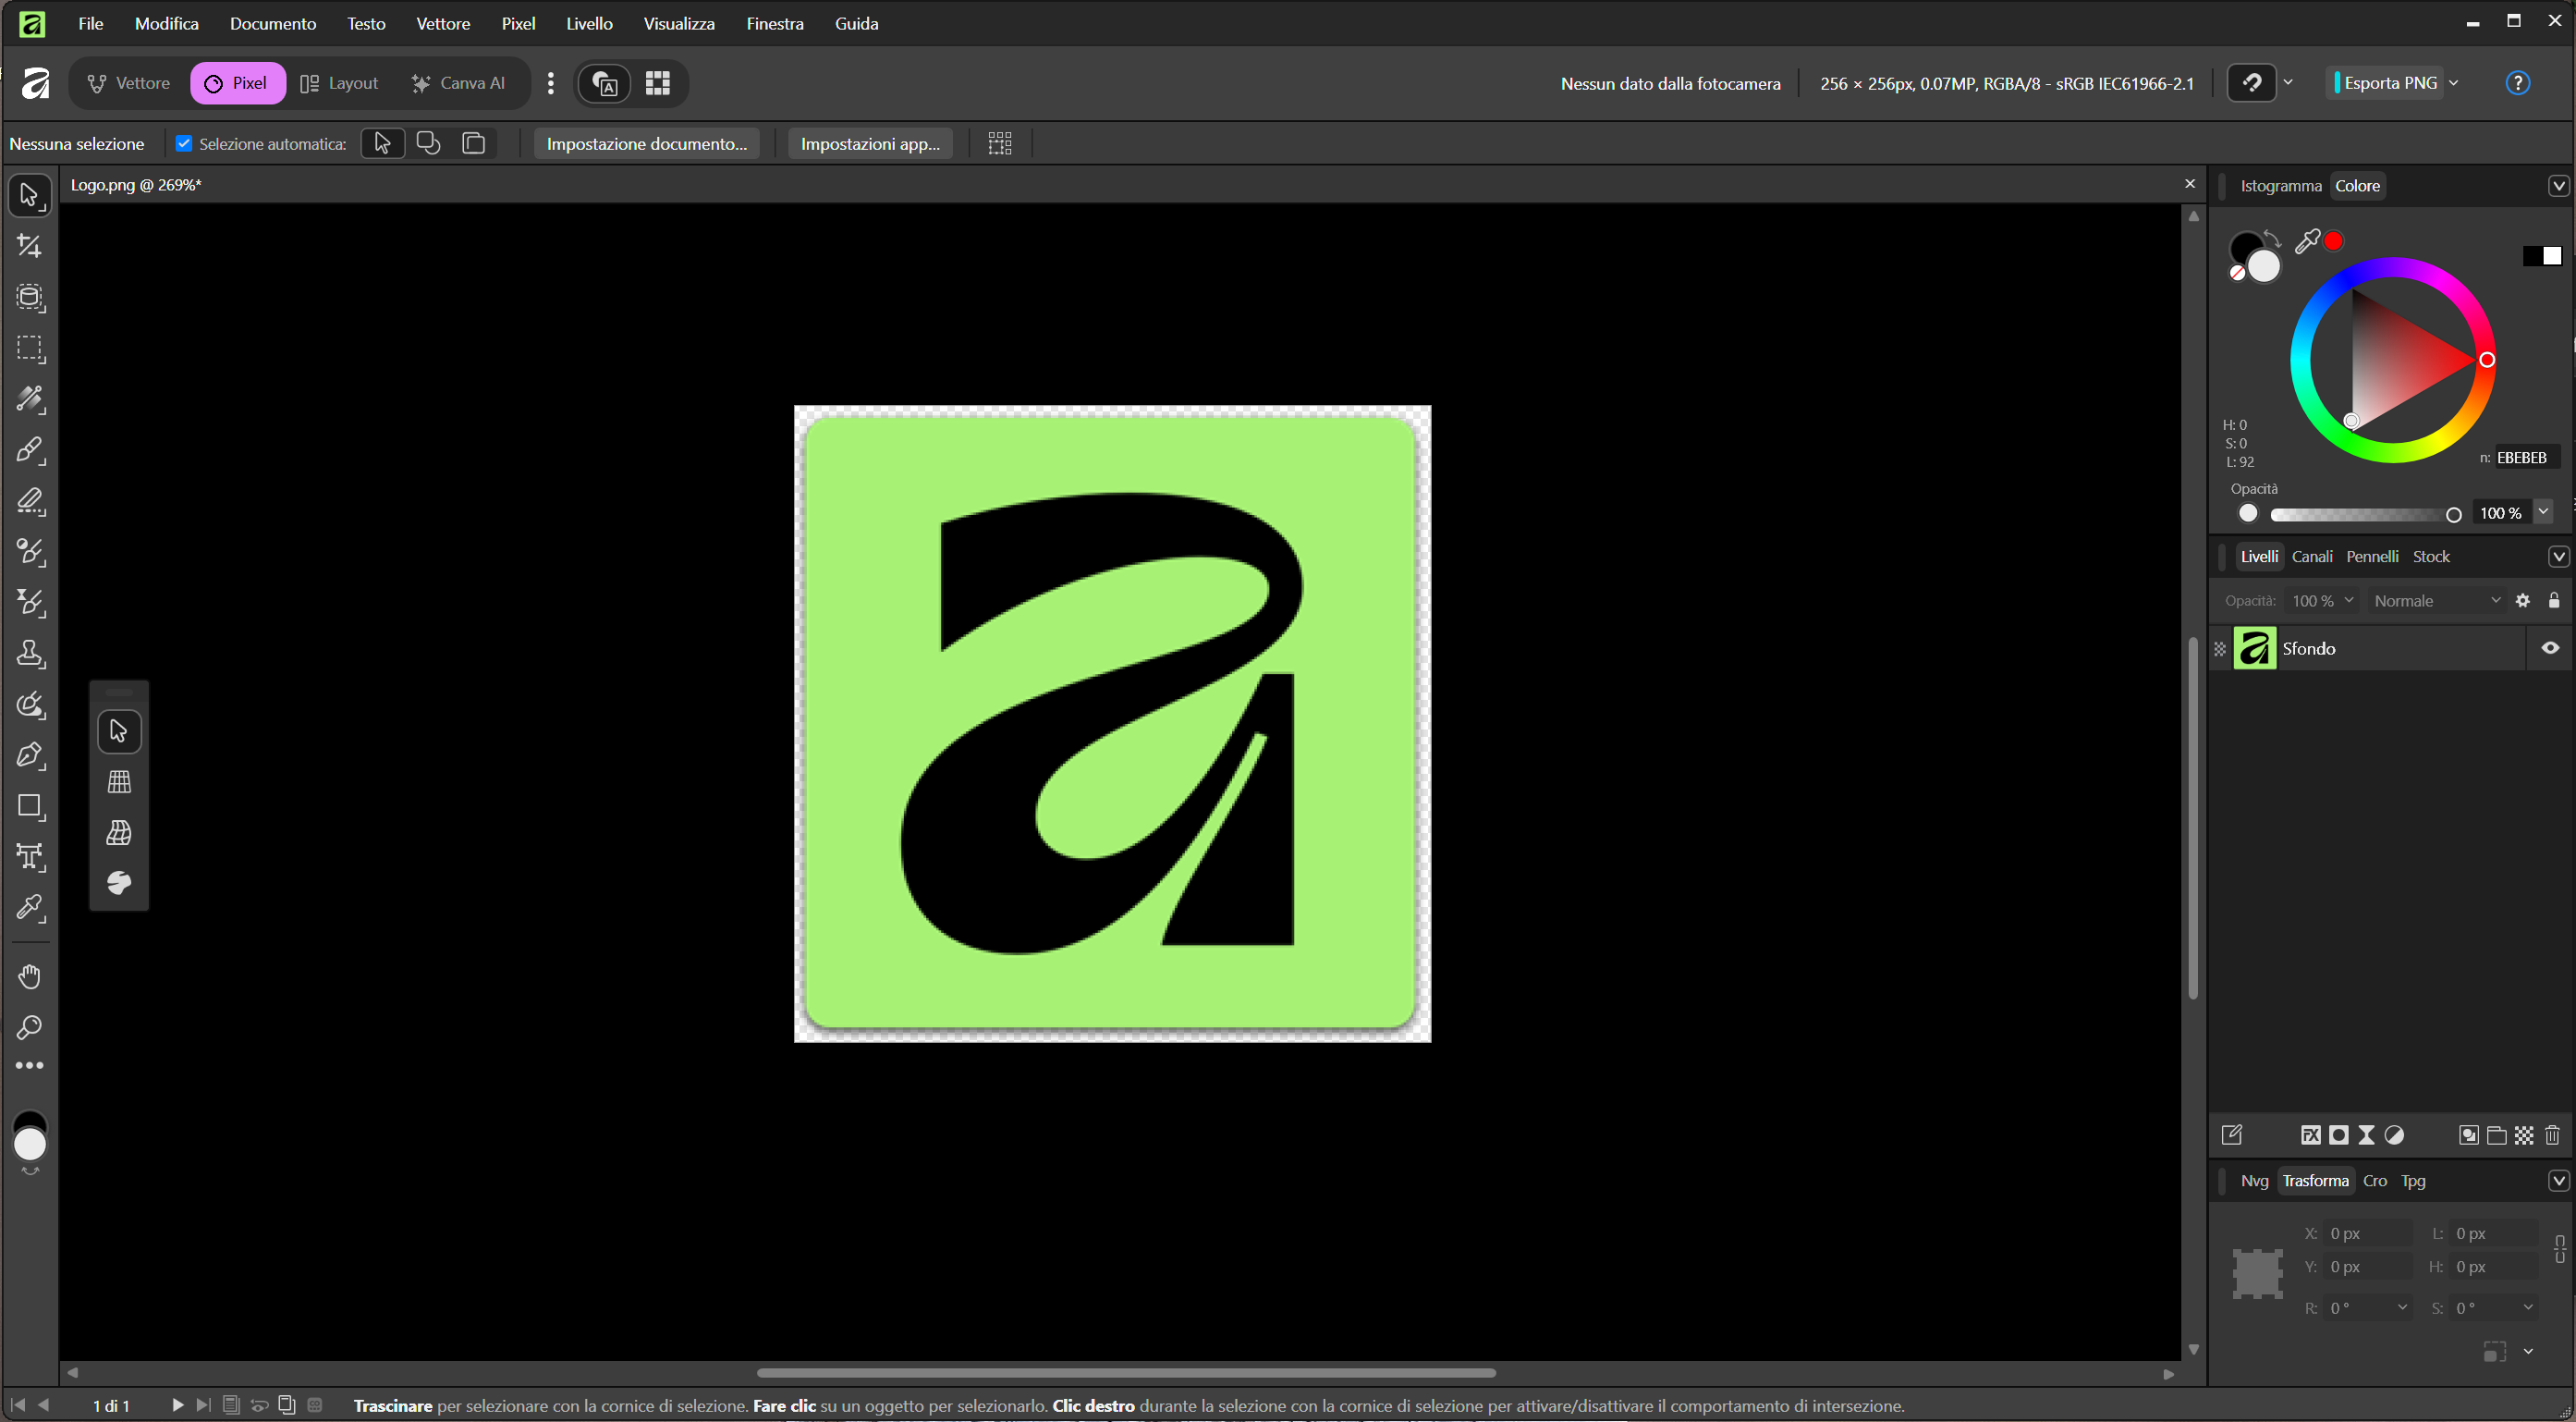Expand the Livelli panel options menu
Screen dimensions: 2576x1422
[2558, 557]
